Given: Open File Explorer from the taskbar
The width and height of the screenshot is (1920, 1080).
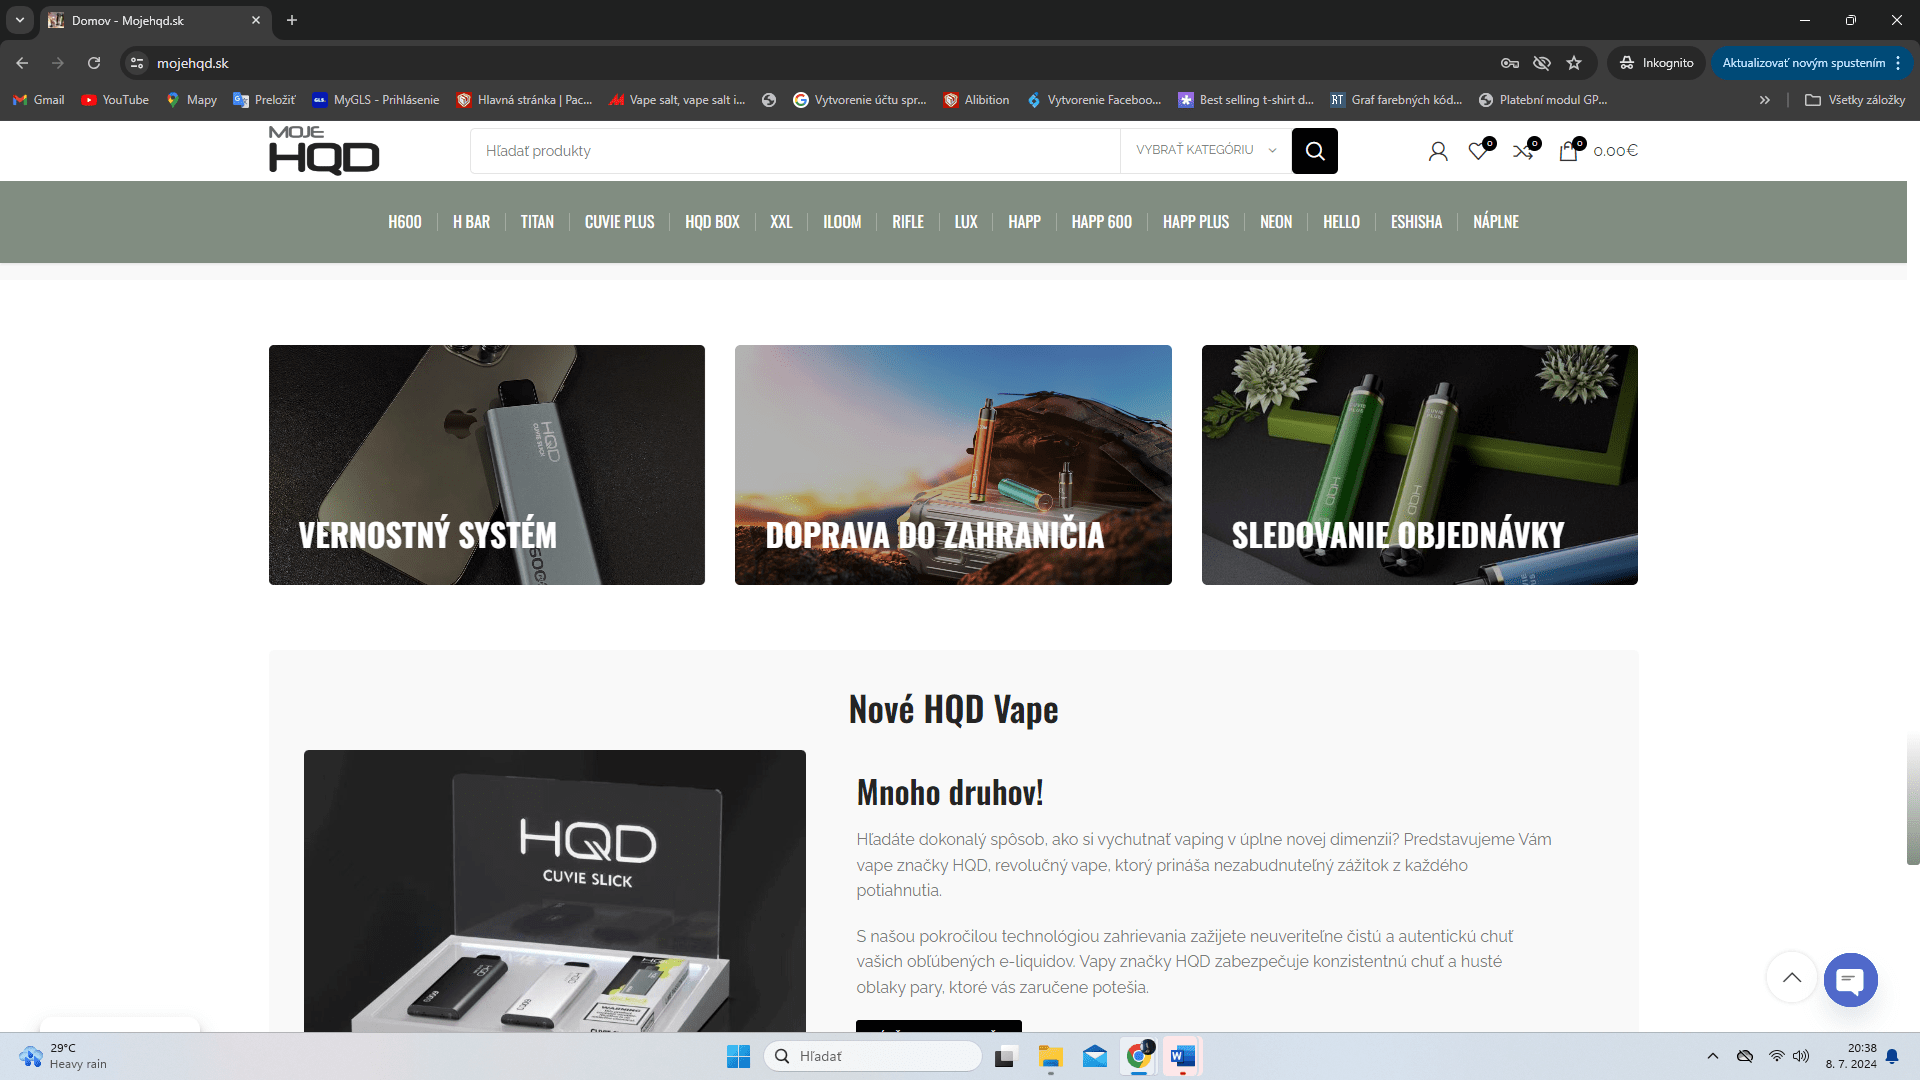Looking at the screenshot, I should click(x=1050, y=1056).
